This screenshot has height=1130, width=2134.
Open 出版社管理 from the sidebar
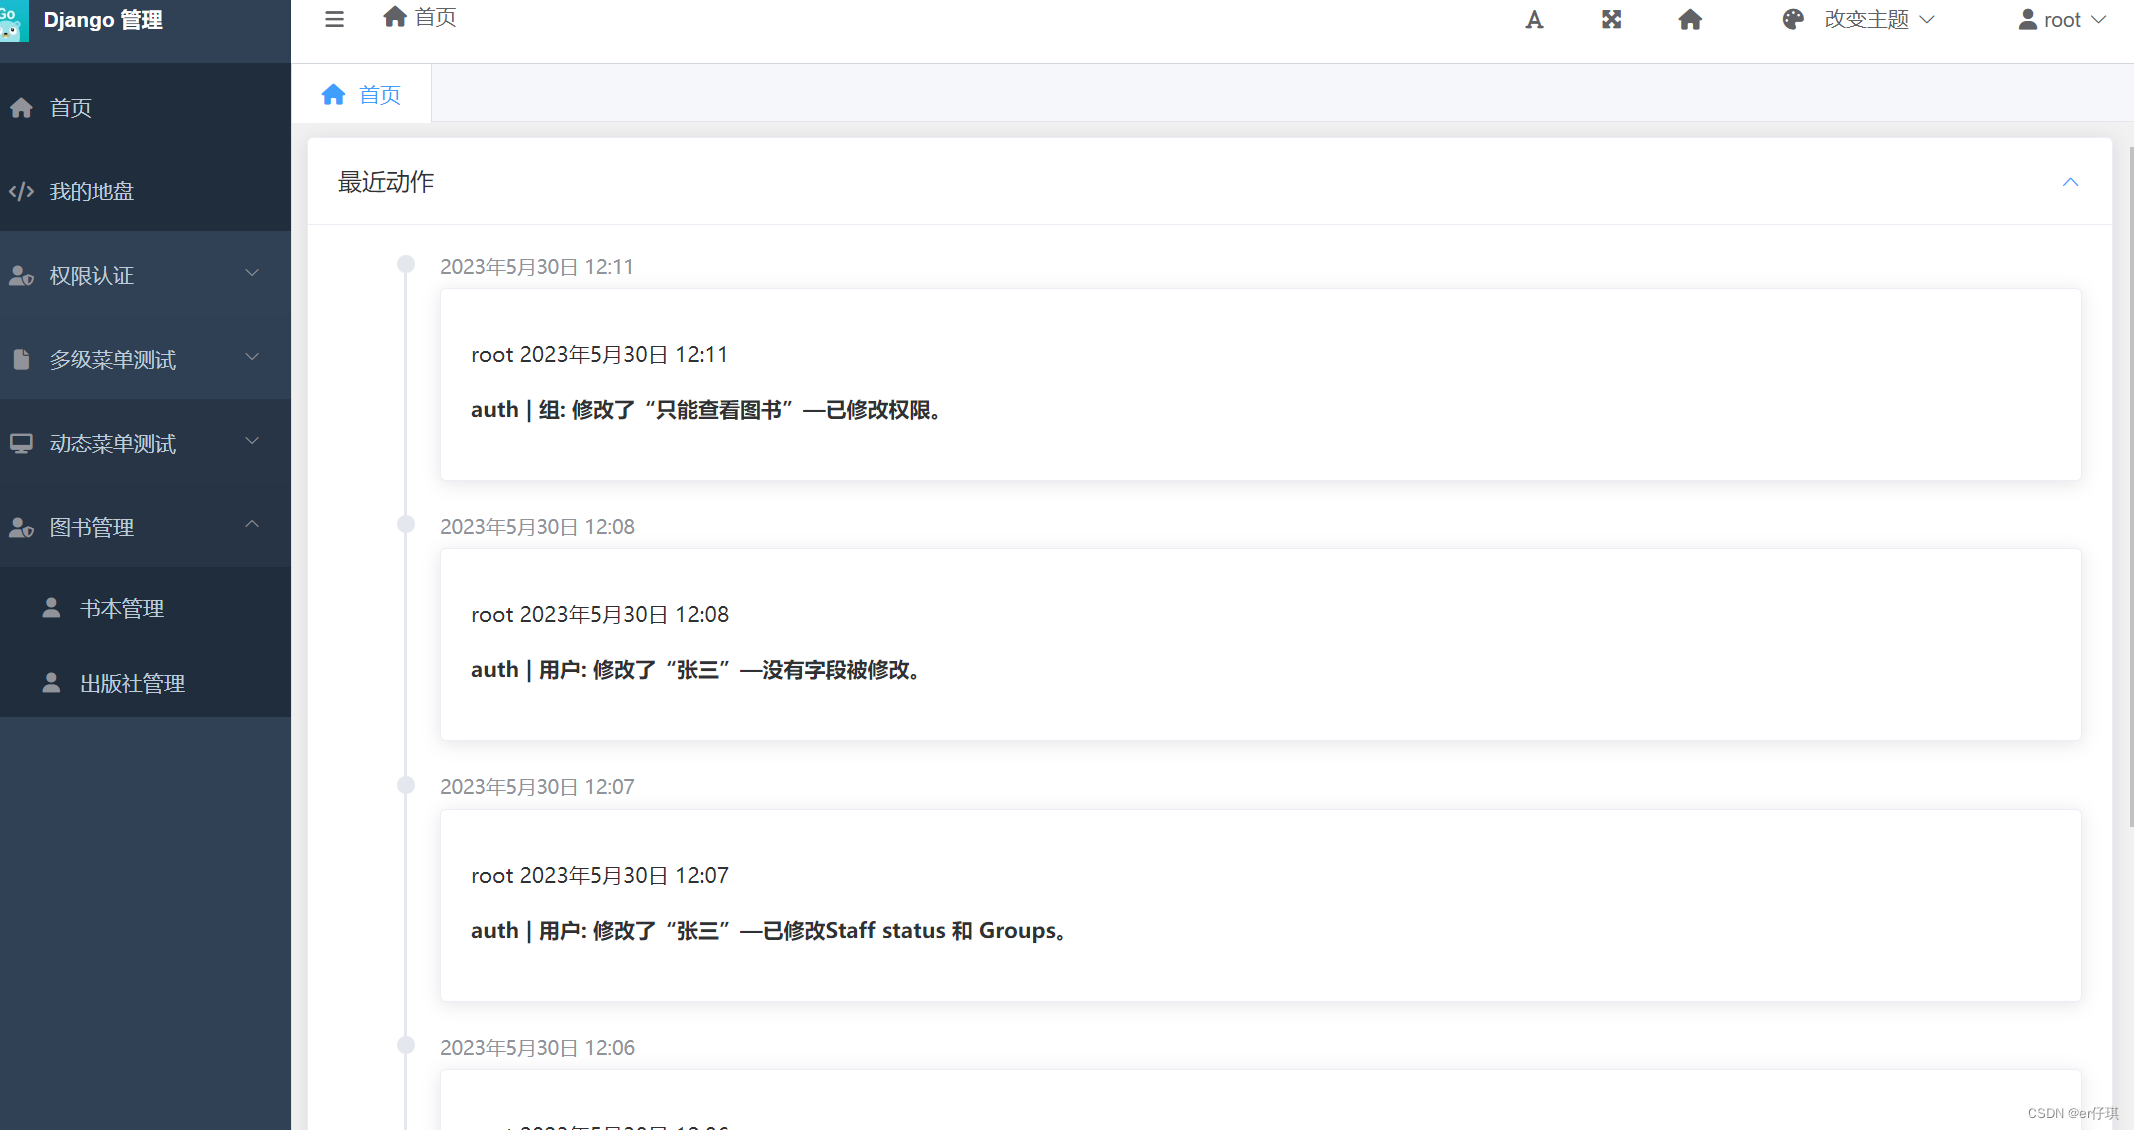(131, 683)
